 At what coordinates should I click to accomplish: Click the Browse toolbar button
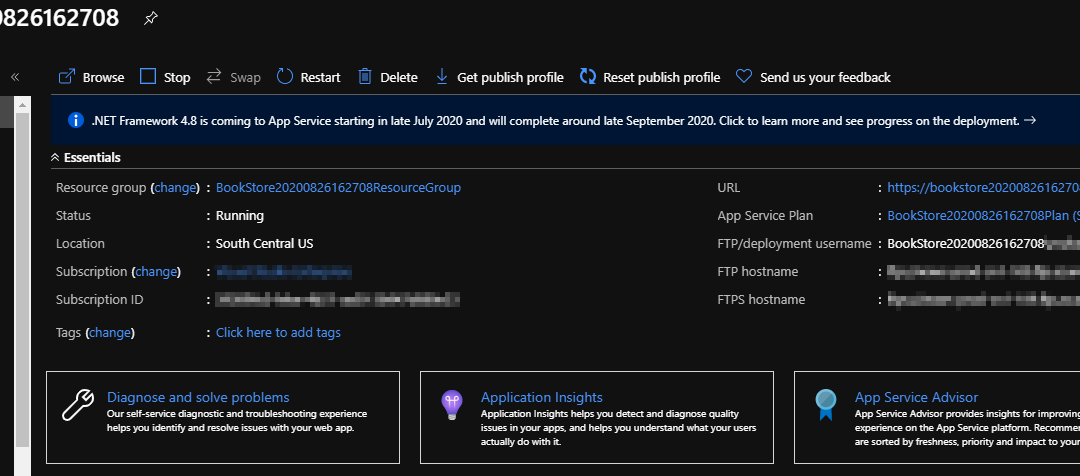[x=92, y=77]
